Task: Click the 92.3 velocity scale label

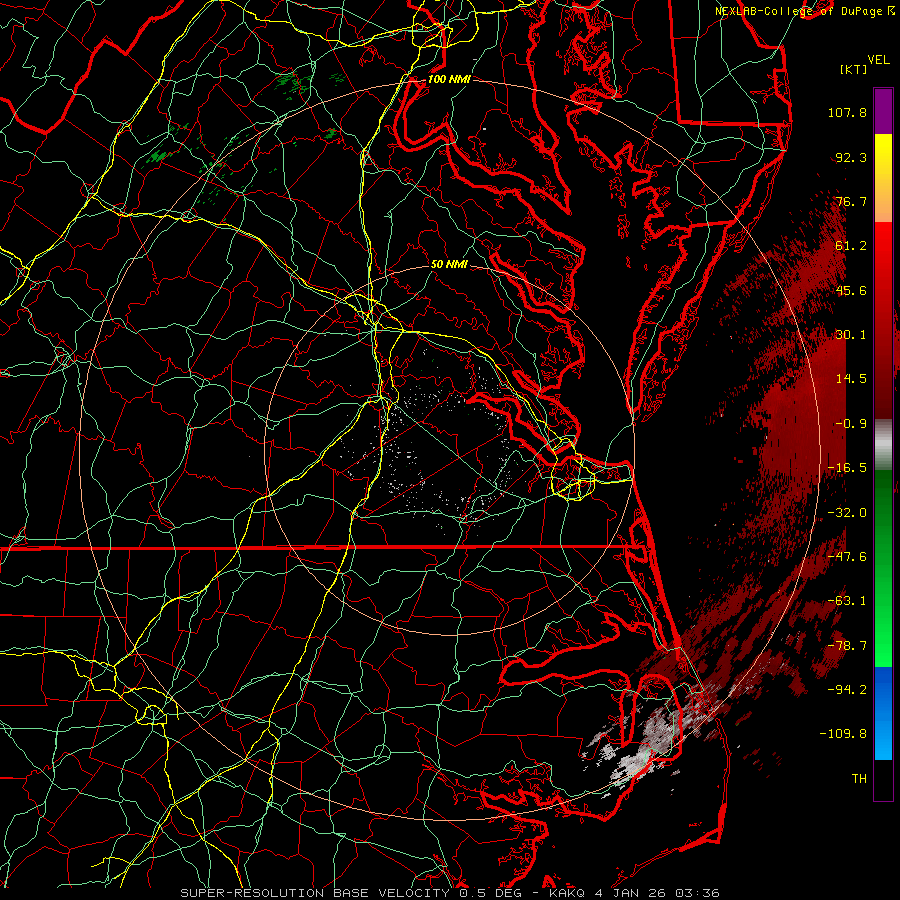Action: 851,157
